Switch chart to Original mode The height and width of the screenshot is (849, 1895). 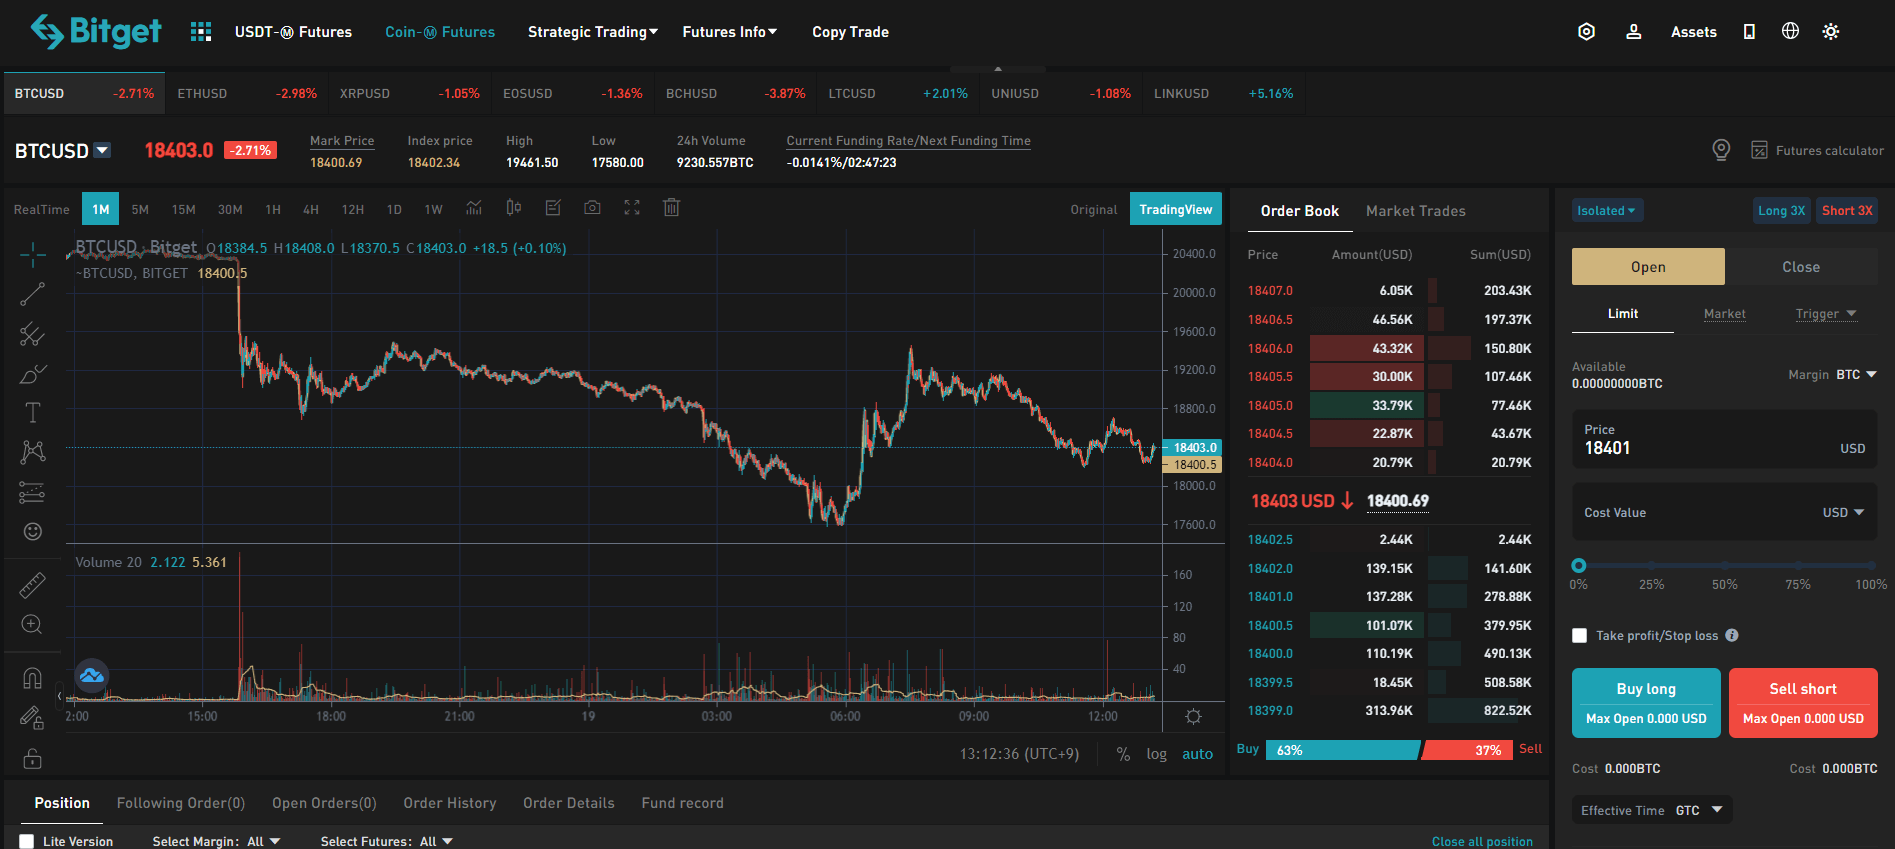(1094, 210)
